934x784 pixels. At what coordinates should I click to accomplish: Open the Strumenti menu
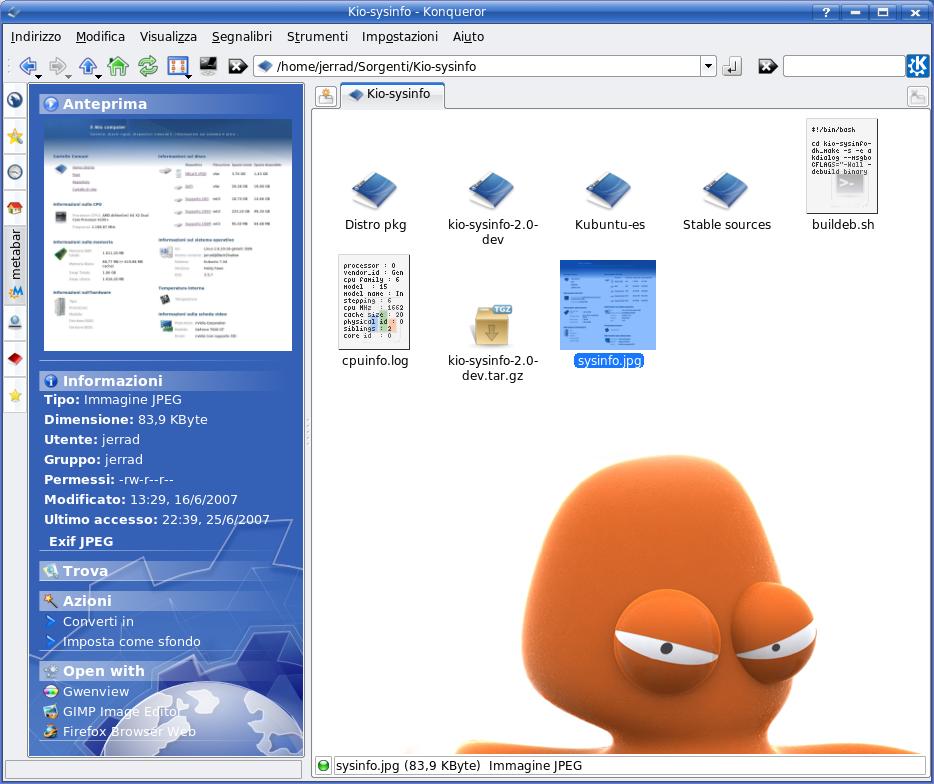[x=317, y=37]
